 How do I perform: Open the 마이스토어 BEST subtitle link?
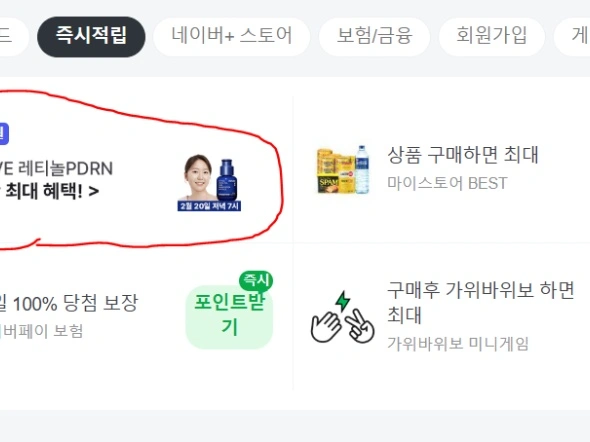tap(447, 183)
